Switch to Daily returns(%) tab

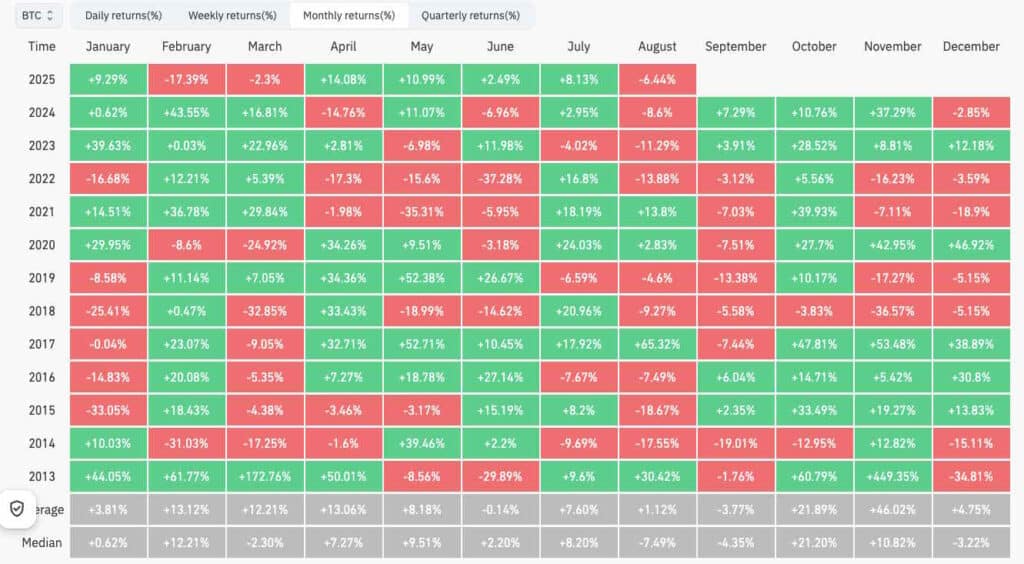click(x=123, y=16)
